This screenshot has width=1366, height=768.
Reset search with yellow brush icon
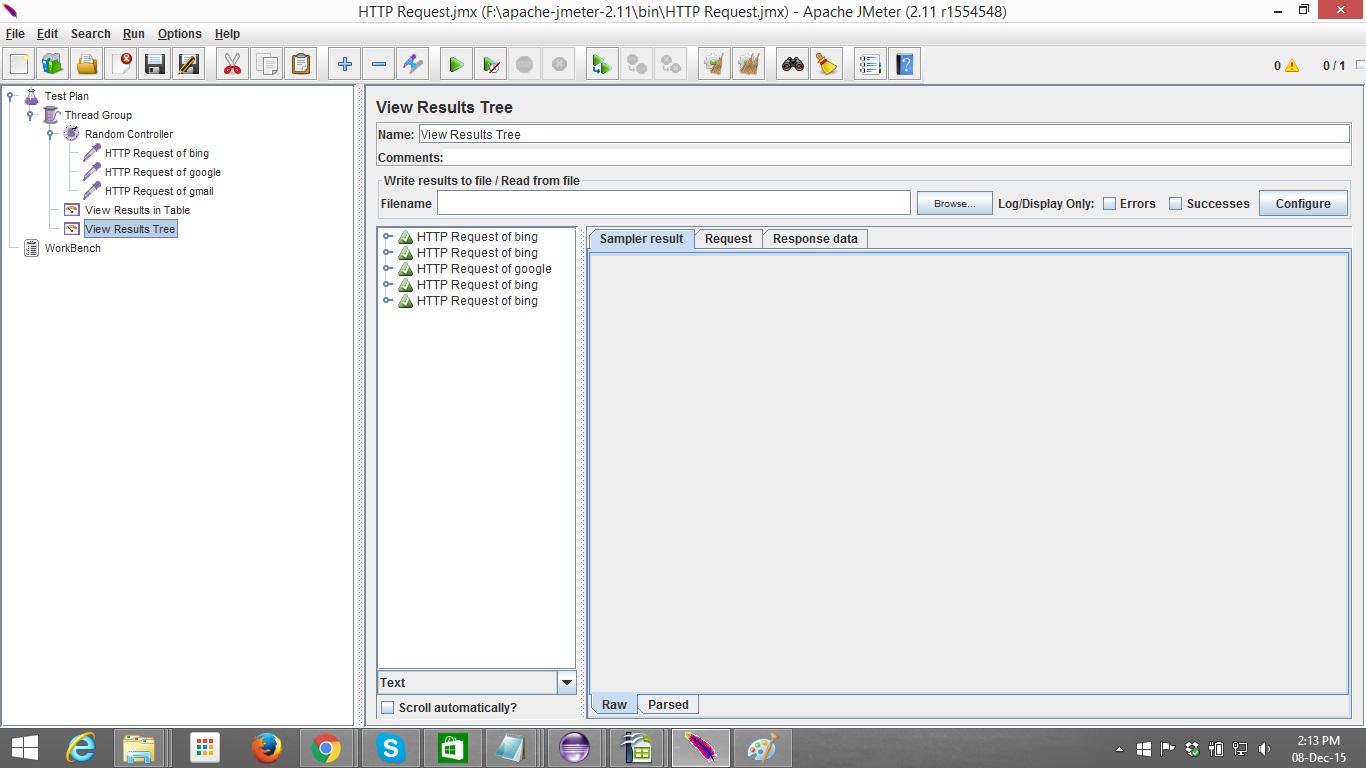tap(827, 65)
